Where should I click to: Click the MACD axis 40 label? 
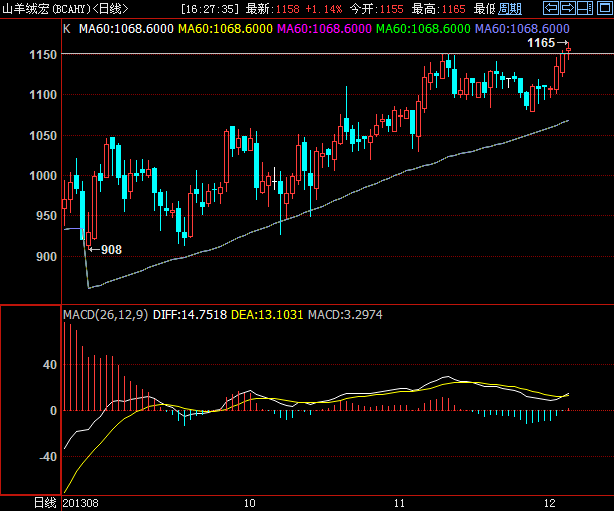pos(50,365)
